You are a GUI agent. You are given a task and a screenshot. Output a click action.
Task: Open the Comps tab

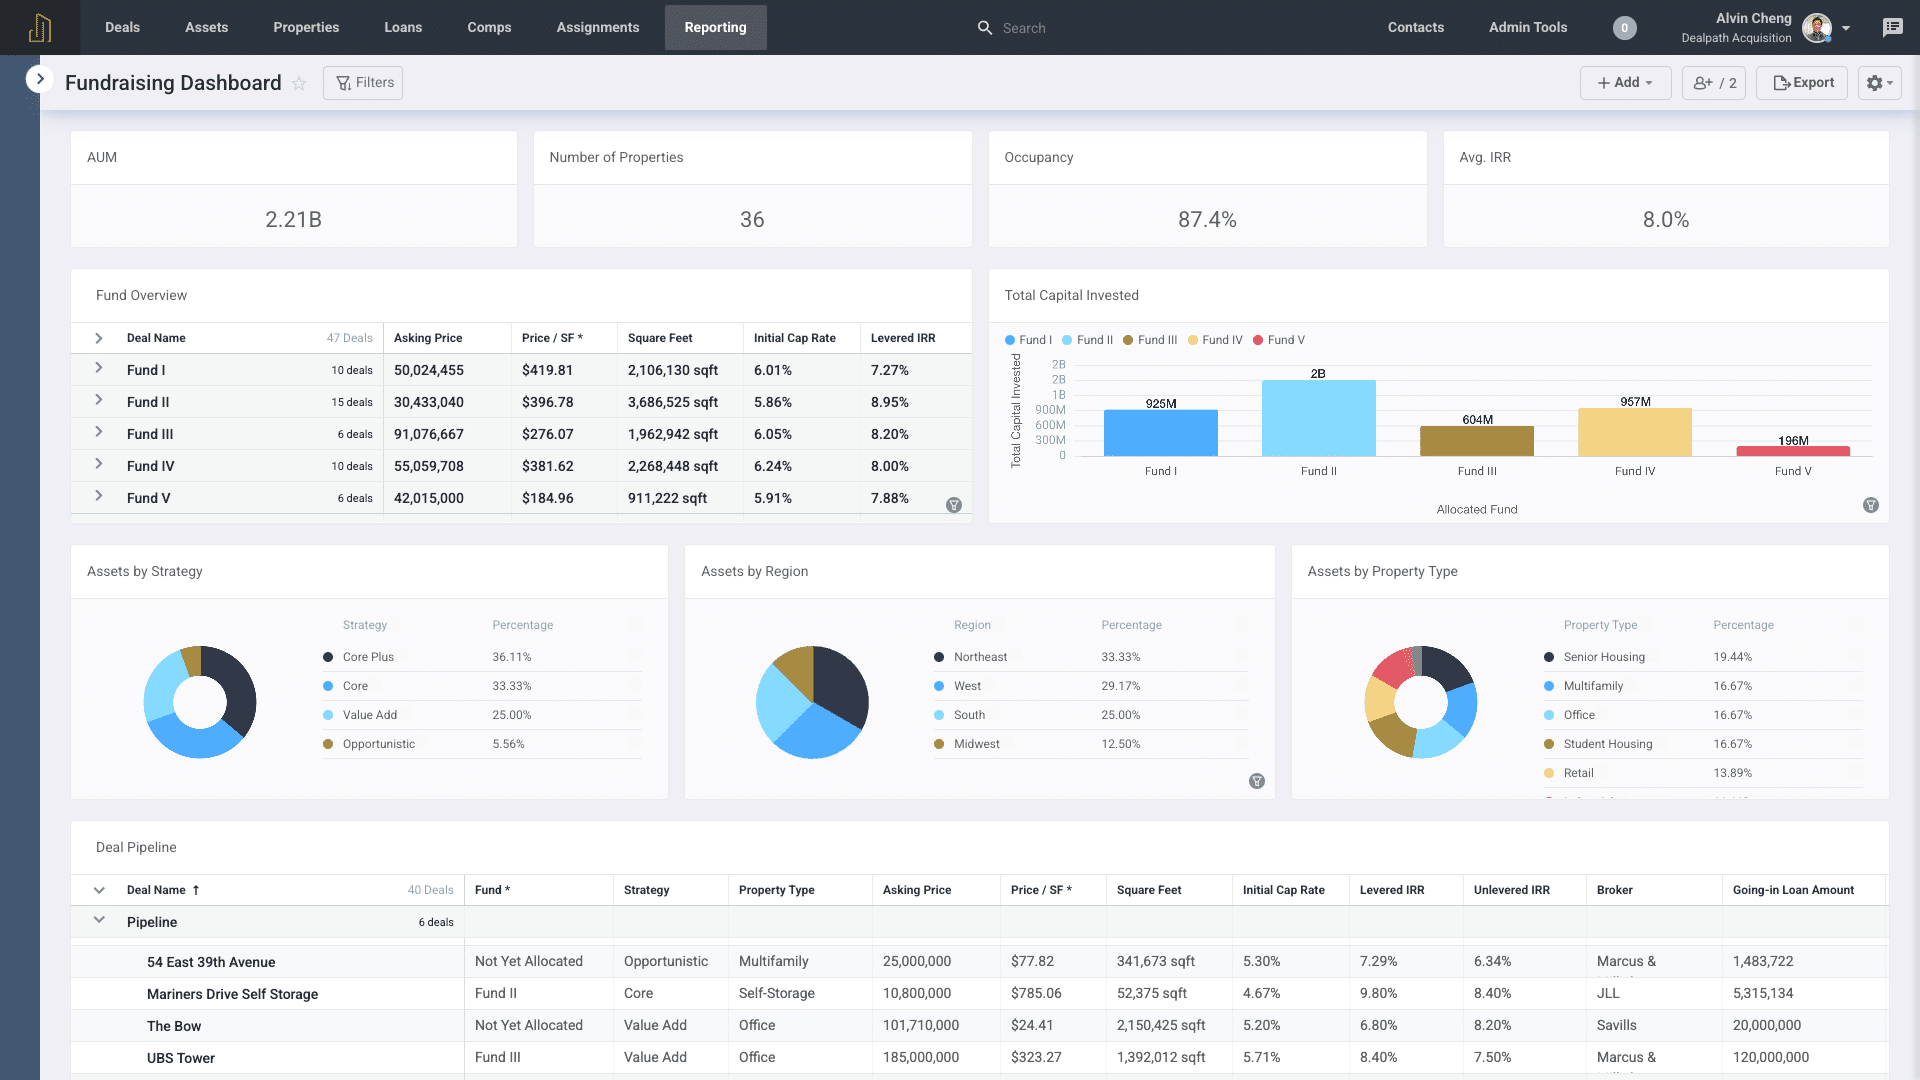(489, 27)
